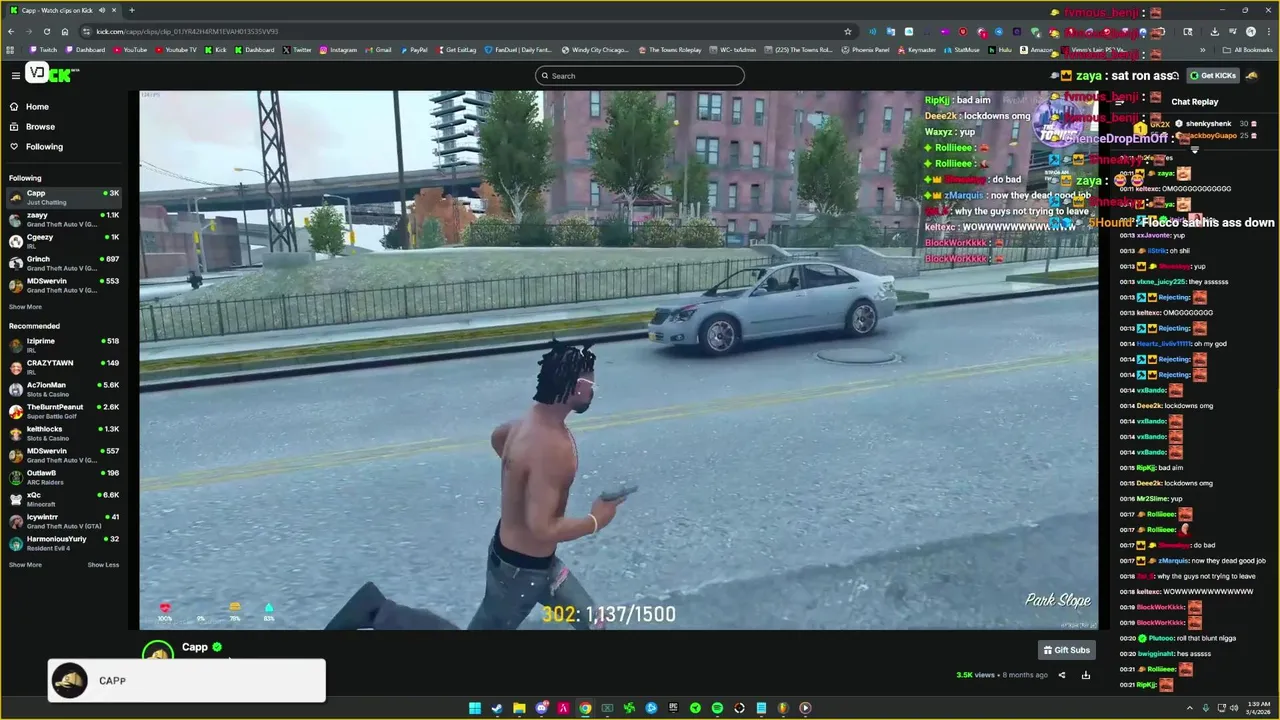Click the browser home icon
This screenshot has width=1280, height=720.
click(64, 31)
